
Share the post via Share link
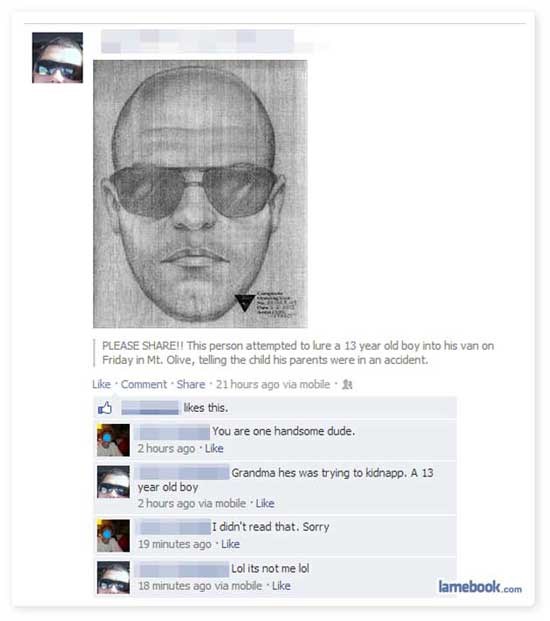pos(191,384)
